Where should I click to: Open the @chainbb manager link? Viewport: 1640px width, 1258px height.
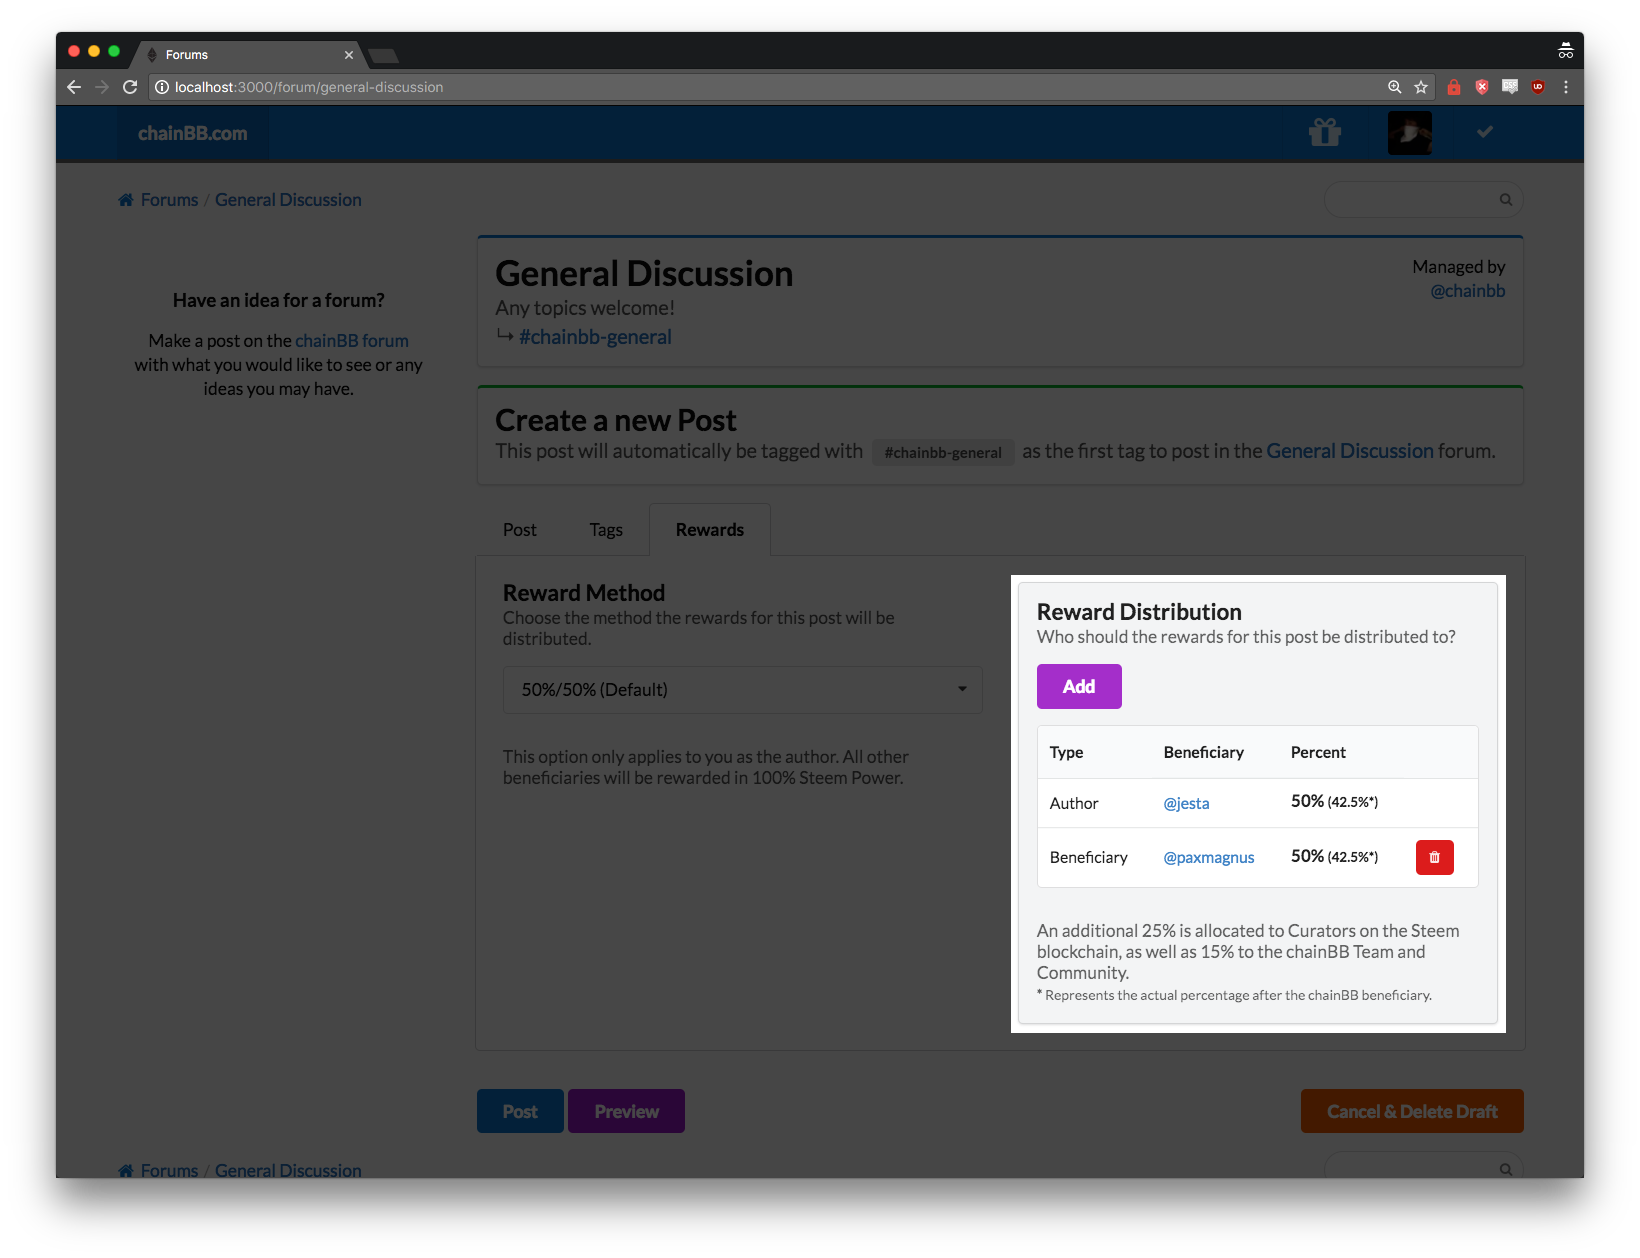(1467, 291)
